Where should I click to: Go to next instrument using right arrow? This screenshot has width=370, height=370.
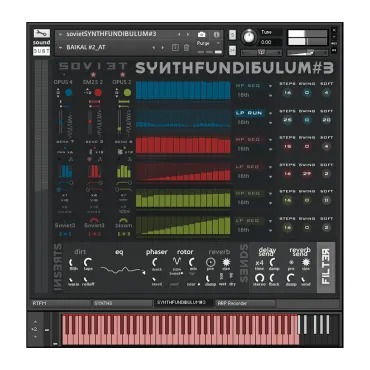tap(188, 34)
